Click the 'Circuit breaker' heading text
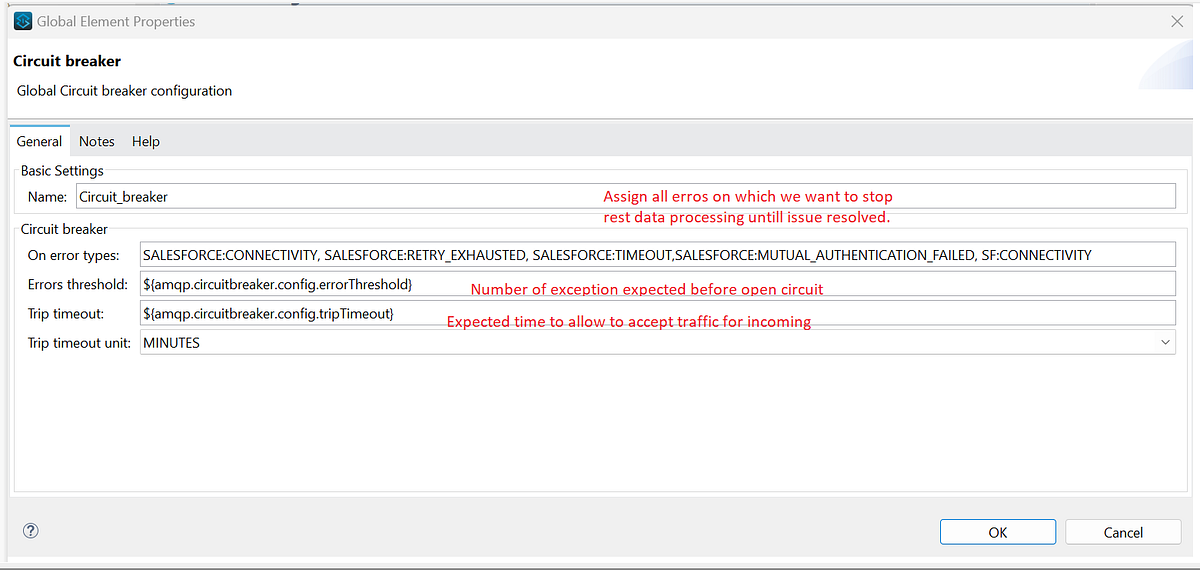Viewport: 1200px width, 570px height. click(67, 61)
